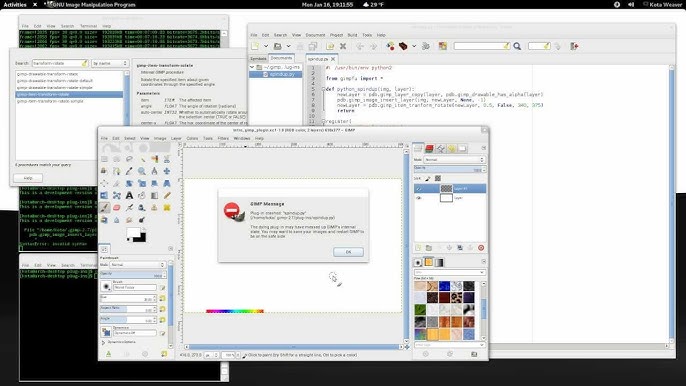Screen dimensions: 686x386
Task: Toggle the eye icon of the bottom layer
Action: 419,198
